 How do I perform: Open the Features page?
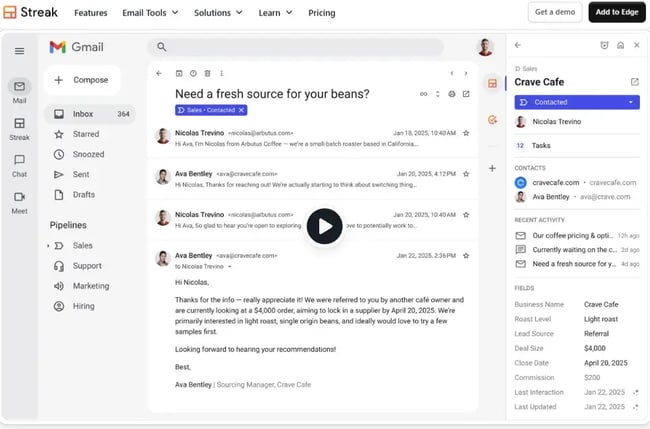90,13
